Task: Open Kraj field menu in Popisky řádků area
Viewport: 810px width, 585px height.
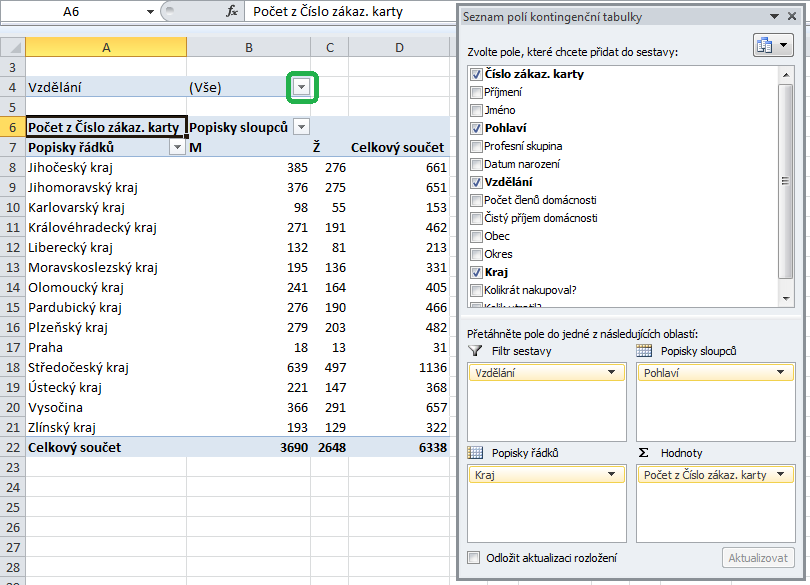Action: [x=612, y=474]
